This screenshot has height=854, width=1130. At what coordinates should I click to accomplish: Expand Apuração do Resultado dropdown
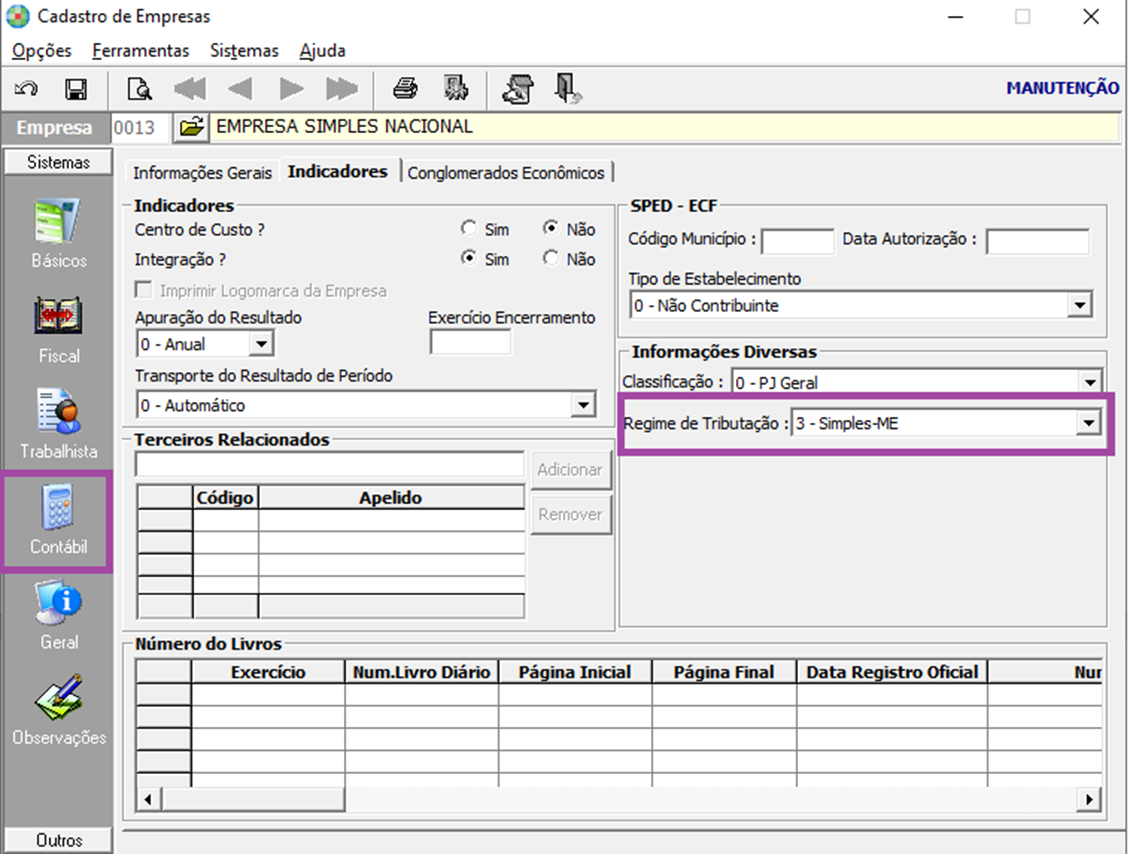tap(262, 344)
